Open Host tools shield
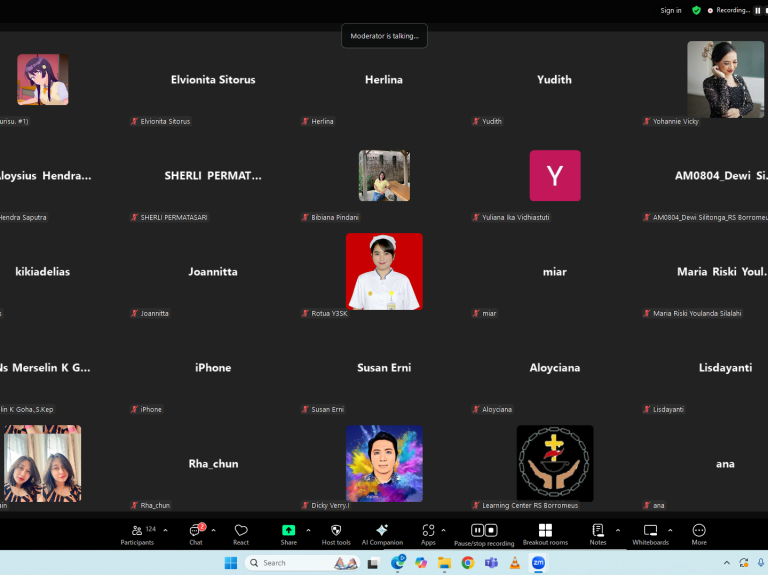Screen dimensions: 768x575 (336, 534)
